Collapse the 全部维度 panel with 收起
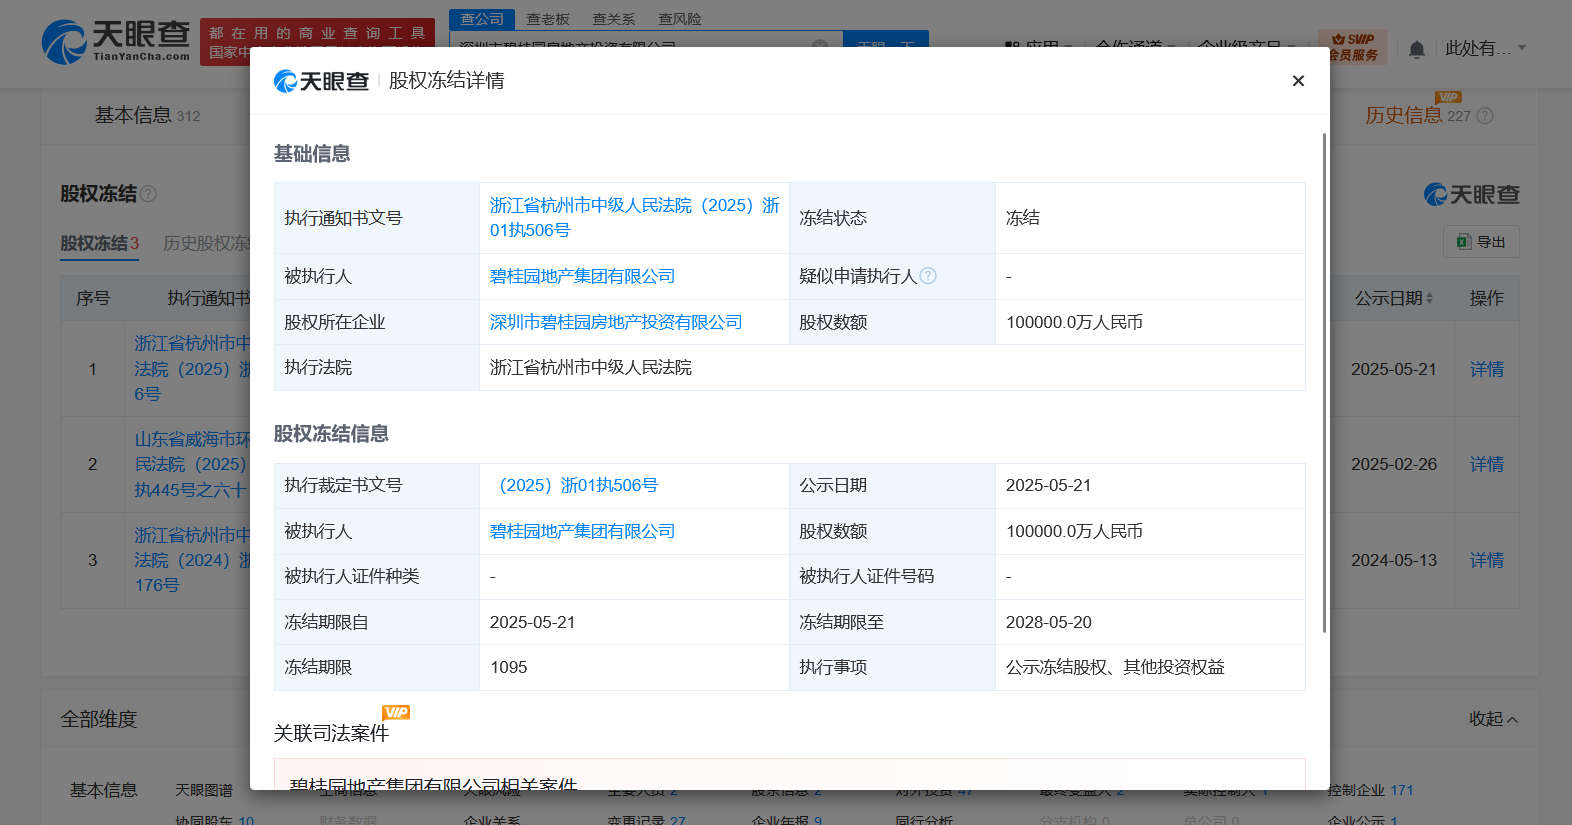The height and width of the screenshot is (825, 1572). pyautogui.click(x=1493, y=719)
